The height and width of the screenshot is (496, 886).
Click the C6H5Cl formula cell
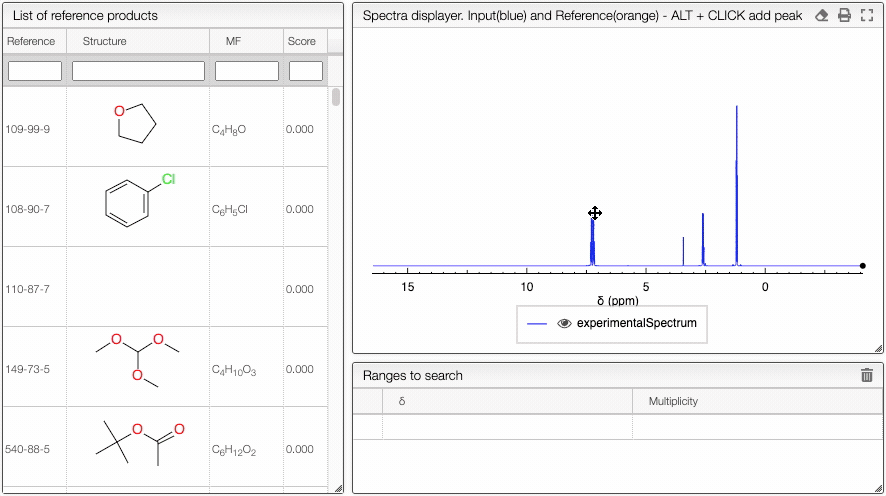tap(230, 210)
